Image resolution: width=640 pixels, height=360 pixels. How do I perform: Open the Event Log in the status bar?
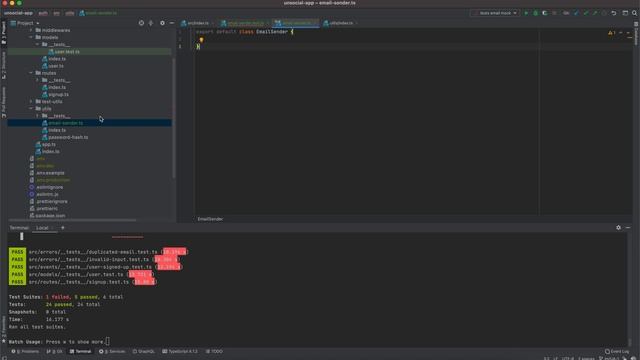pyautogui.click(x=617, y=351)
